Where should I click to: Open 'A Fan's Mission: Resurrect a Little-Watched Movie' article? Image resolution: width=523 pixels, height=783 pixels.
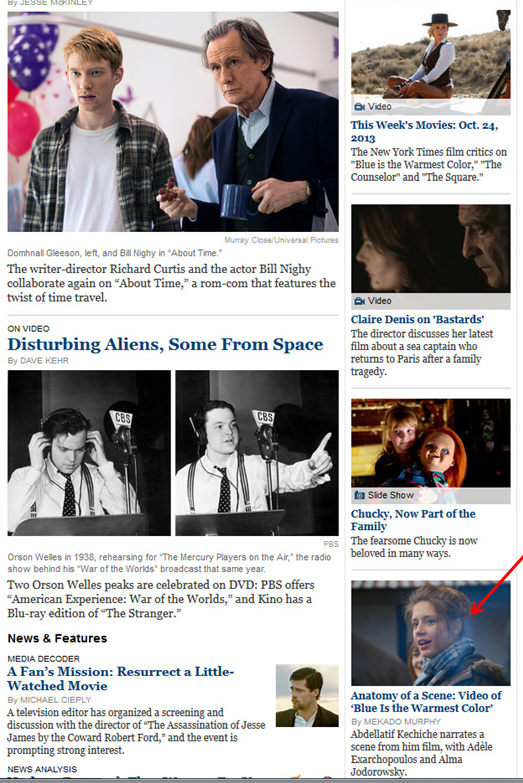coord(120,679)
